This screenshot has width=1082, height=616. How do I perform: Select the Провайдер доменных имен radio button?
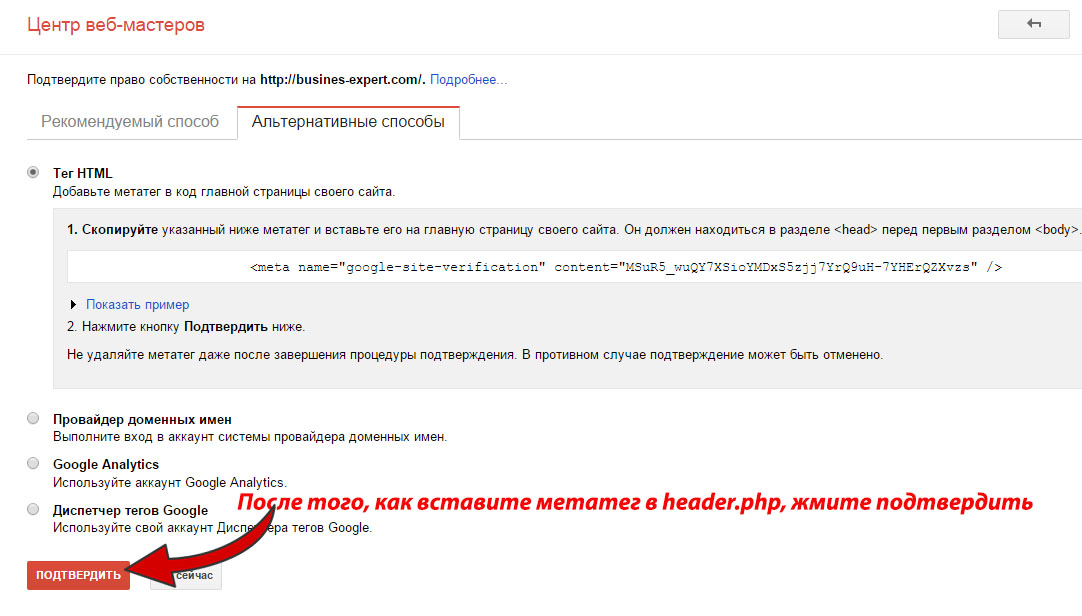click(33, 418)
